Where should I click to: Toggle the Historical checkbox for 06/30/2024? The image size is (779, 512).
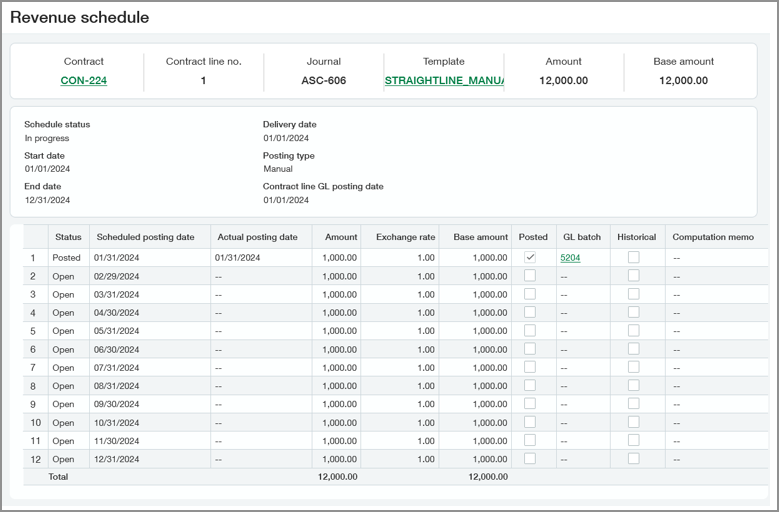tap(633, 349)
